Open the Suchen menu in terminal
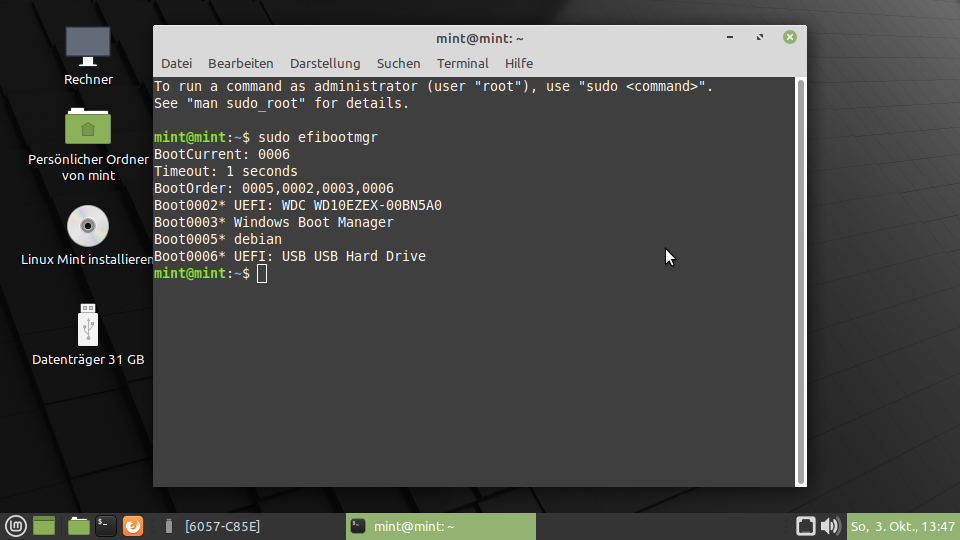 click(398, 63)
